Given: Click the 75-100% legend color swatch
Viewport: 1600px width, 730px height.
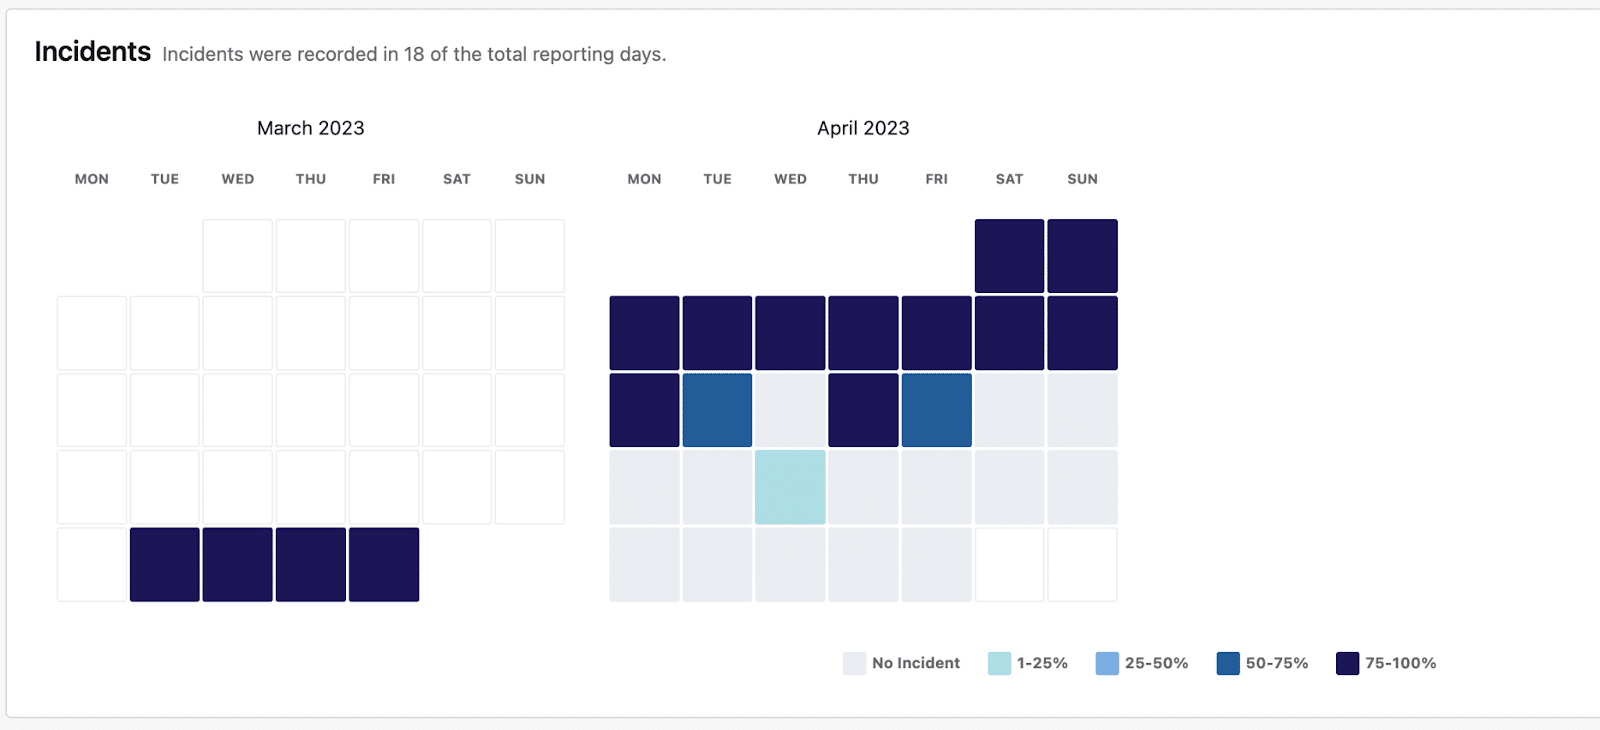Looking at the screenshot, I should pos(1347,663).
